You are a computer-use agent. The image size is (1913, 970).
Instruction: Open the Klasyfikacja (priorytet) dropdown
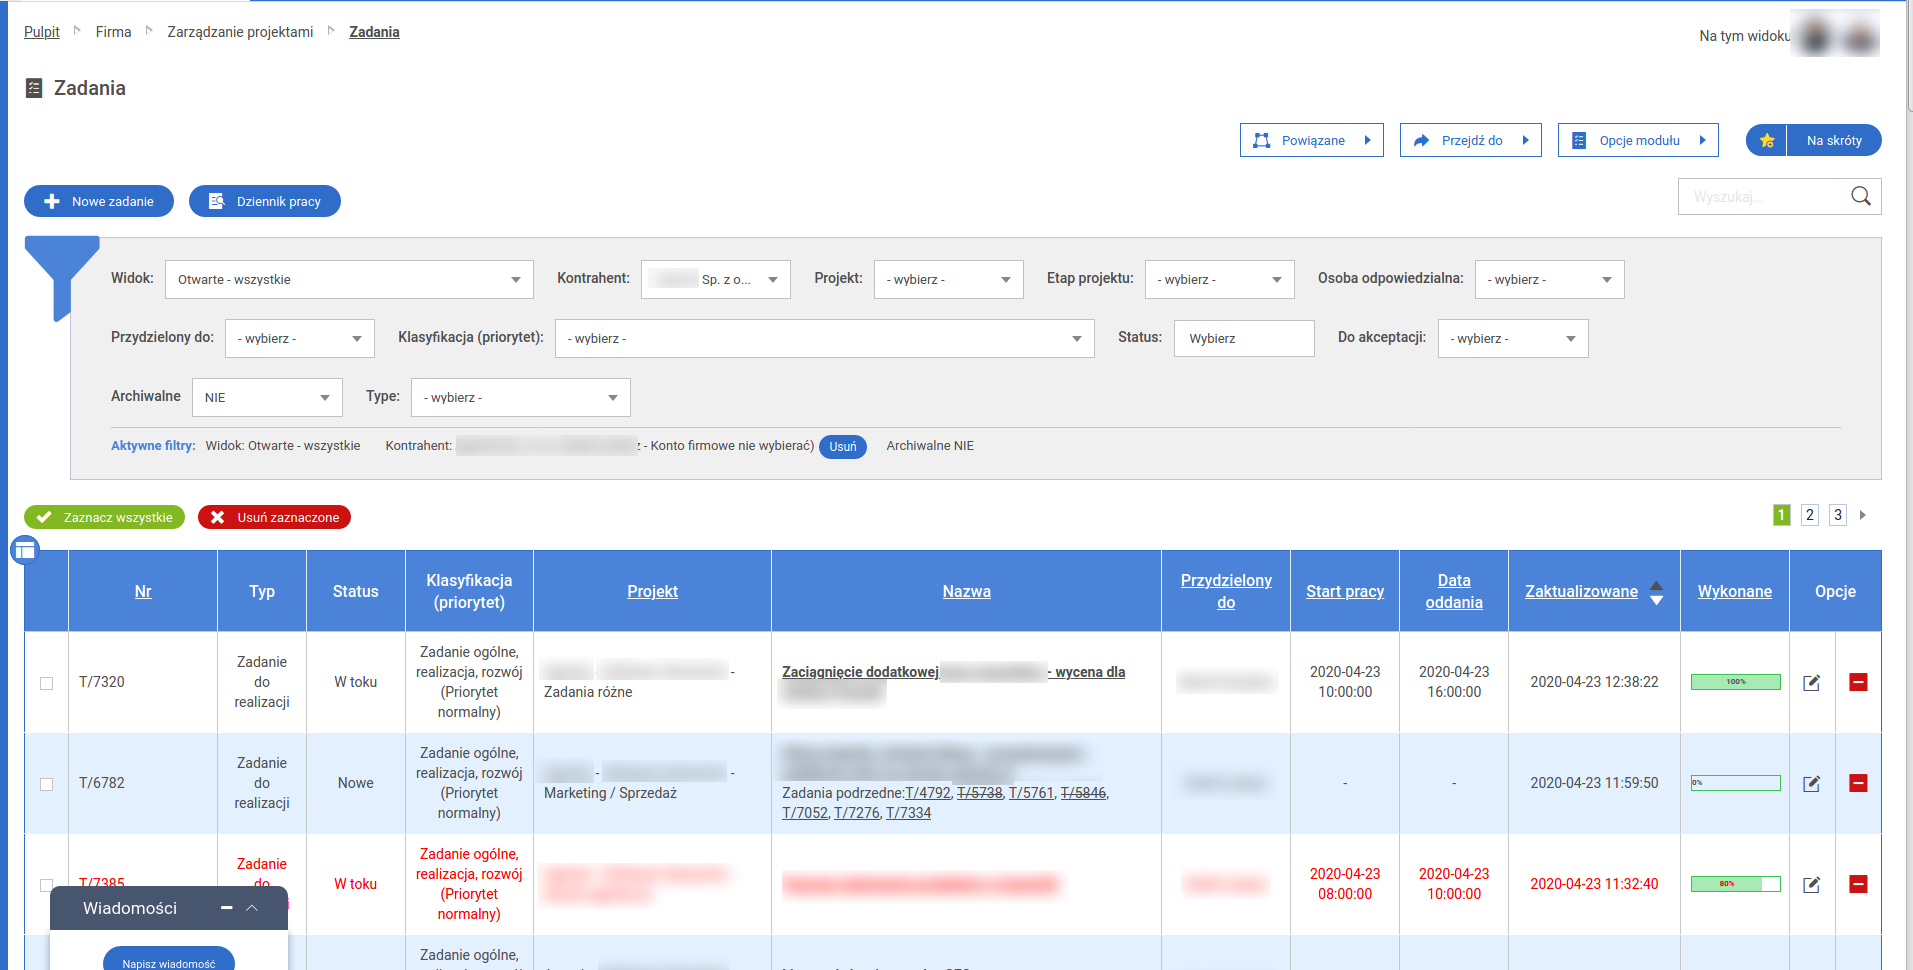824,339
